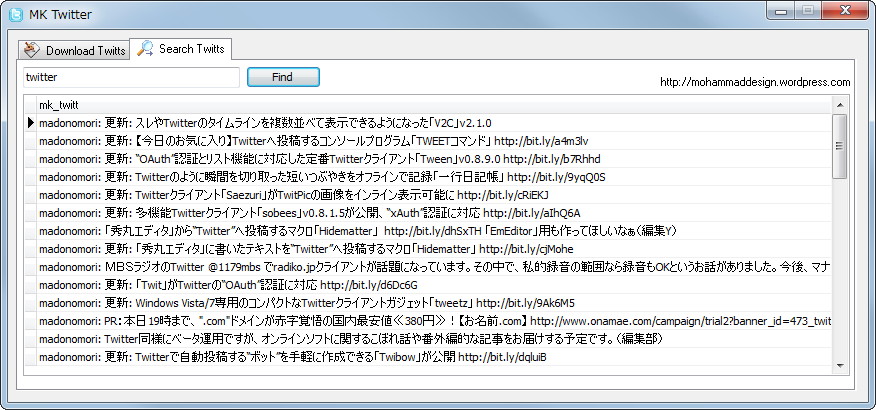Select the row with http://bit.ly/d6Dc6G

click(x=434, y=285)
